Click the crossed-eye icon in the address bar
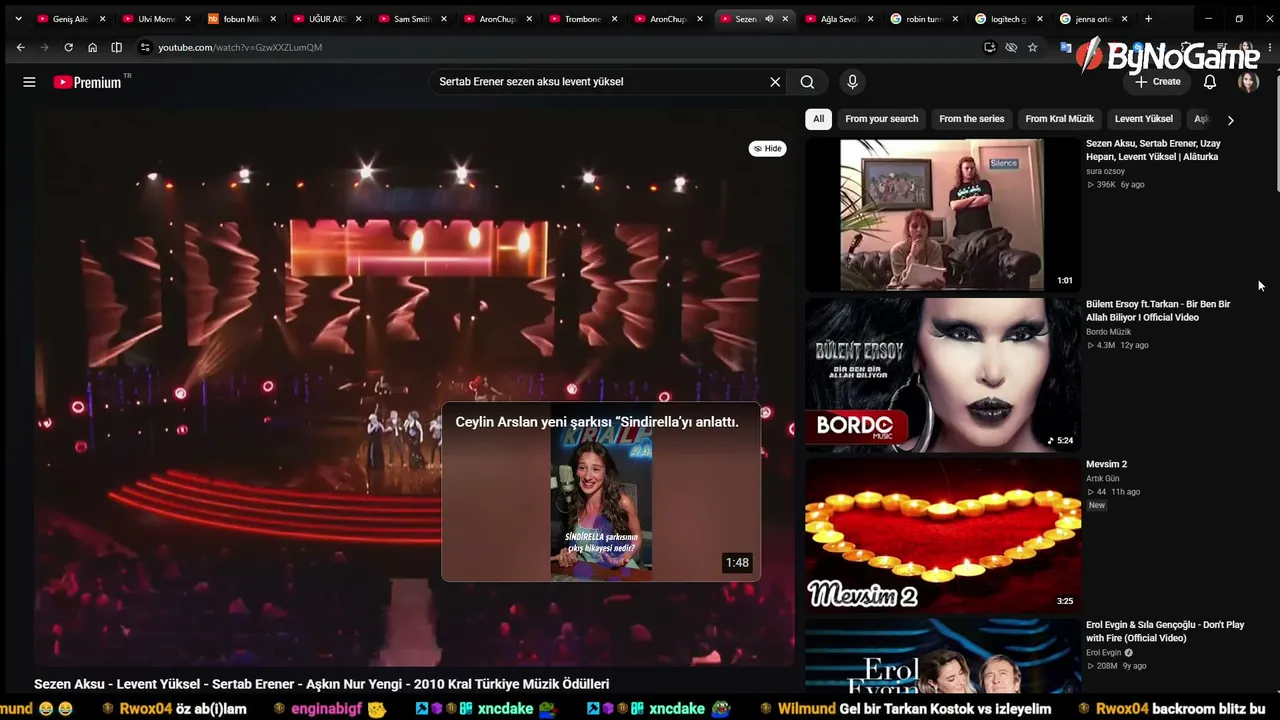 click(x=1011, y=47)
